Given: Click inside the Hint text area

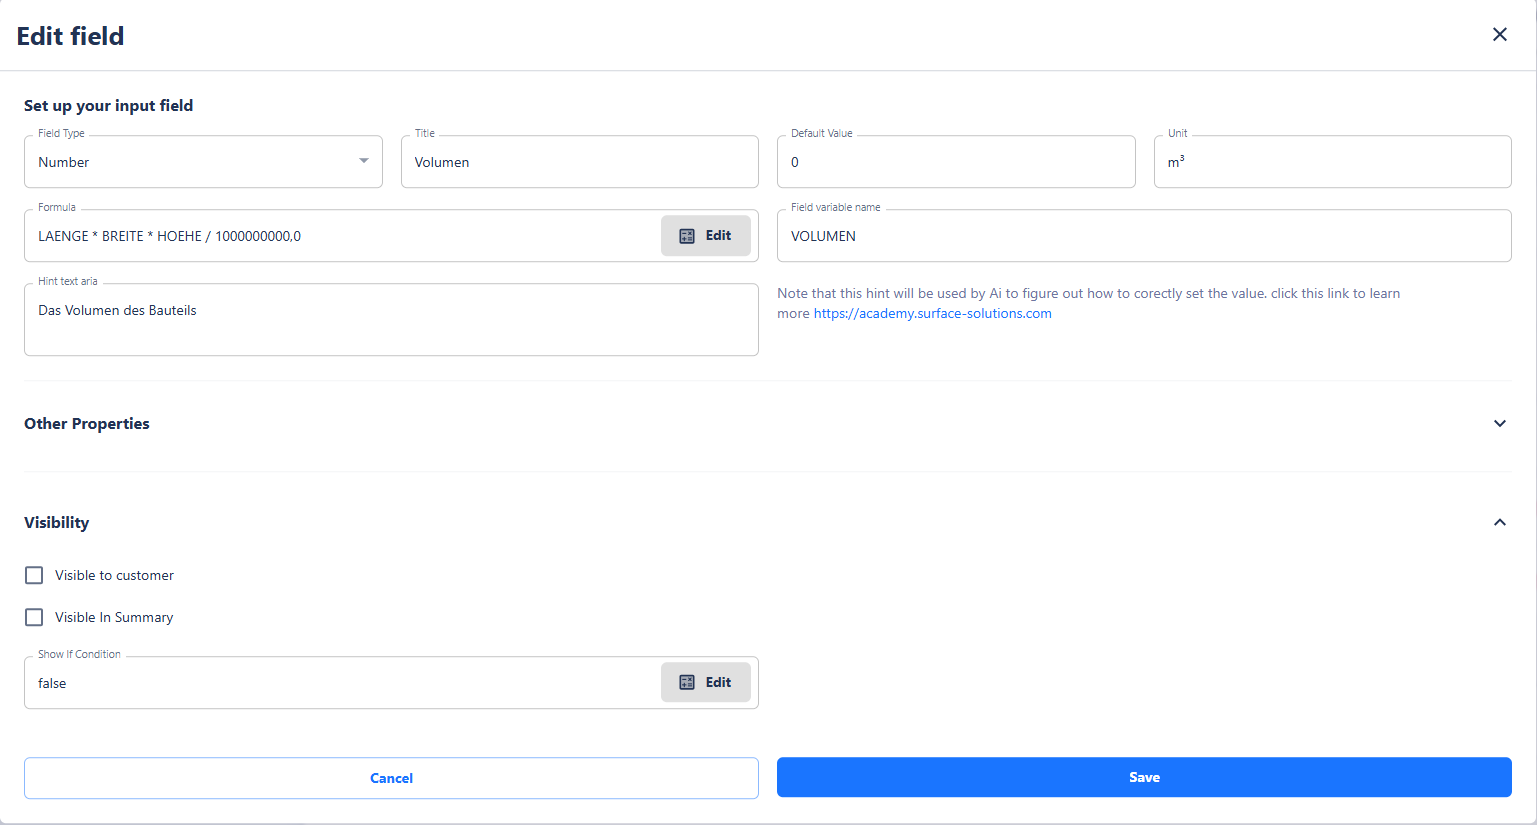Looking at the screenshot, I should 390,322.
